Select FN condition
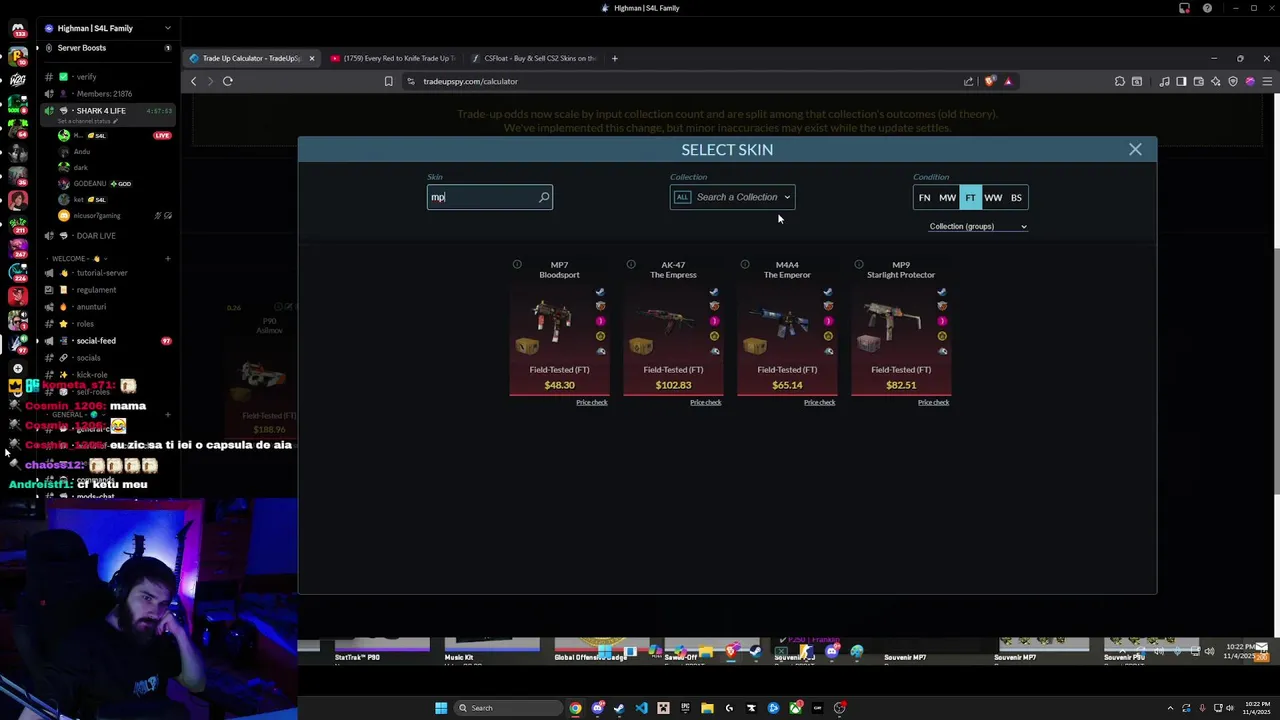Screen dimensions: 1280x720 pyautogui.click(x=924, y=198)
